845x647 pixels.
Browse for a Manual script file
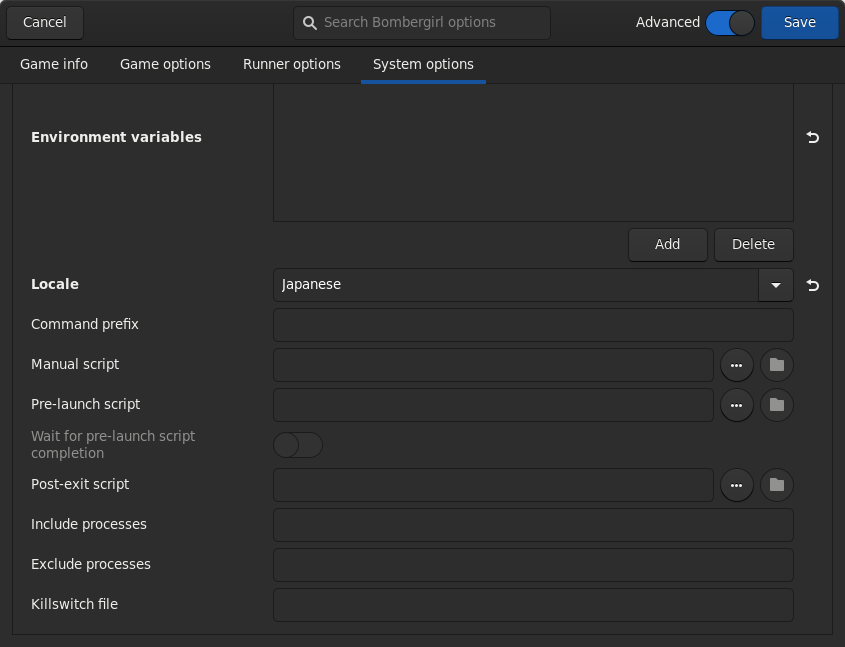[x=737, y=364]
